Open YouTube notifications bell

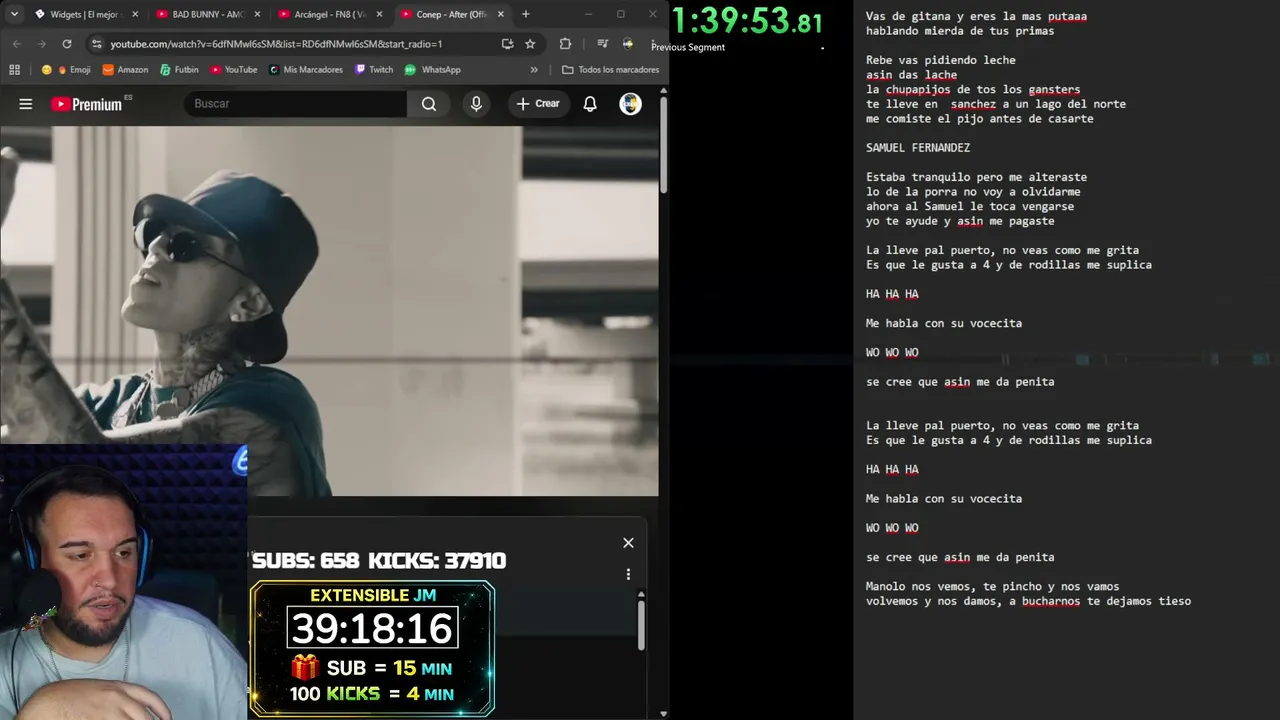coord(590,104)
